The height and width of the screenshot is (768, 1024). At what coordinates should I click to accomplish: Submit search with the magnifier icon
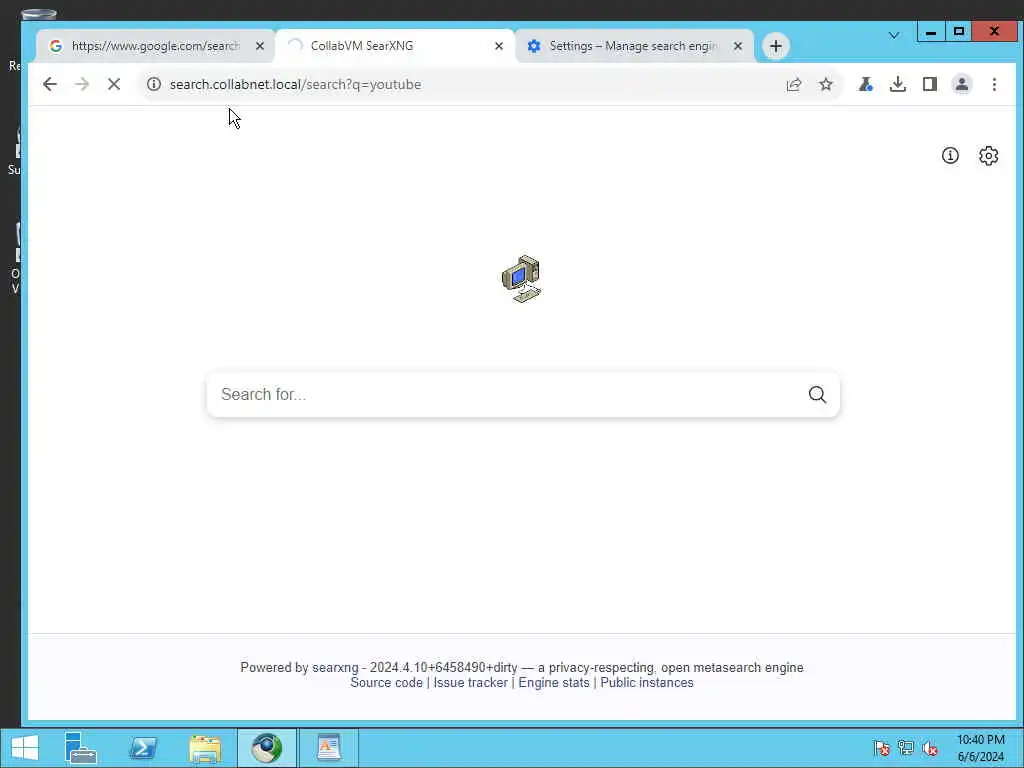817,394
